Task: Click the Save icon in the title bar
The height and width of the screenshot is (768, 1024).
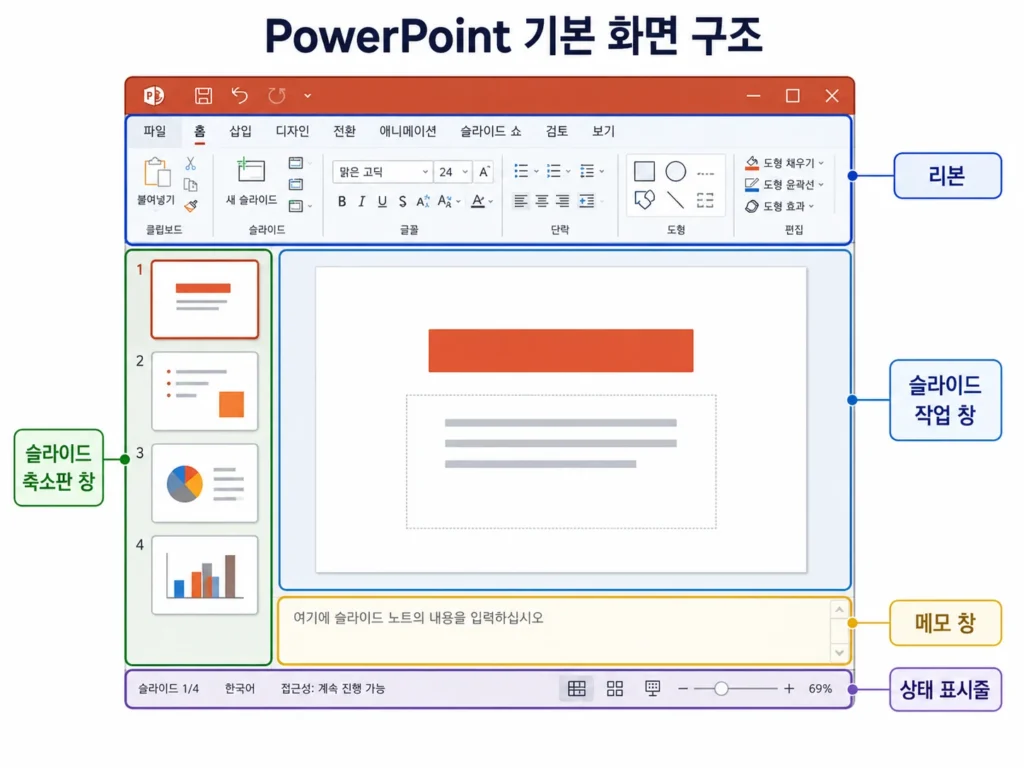Action: pos(203,96)
